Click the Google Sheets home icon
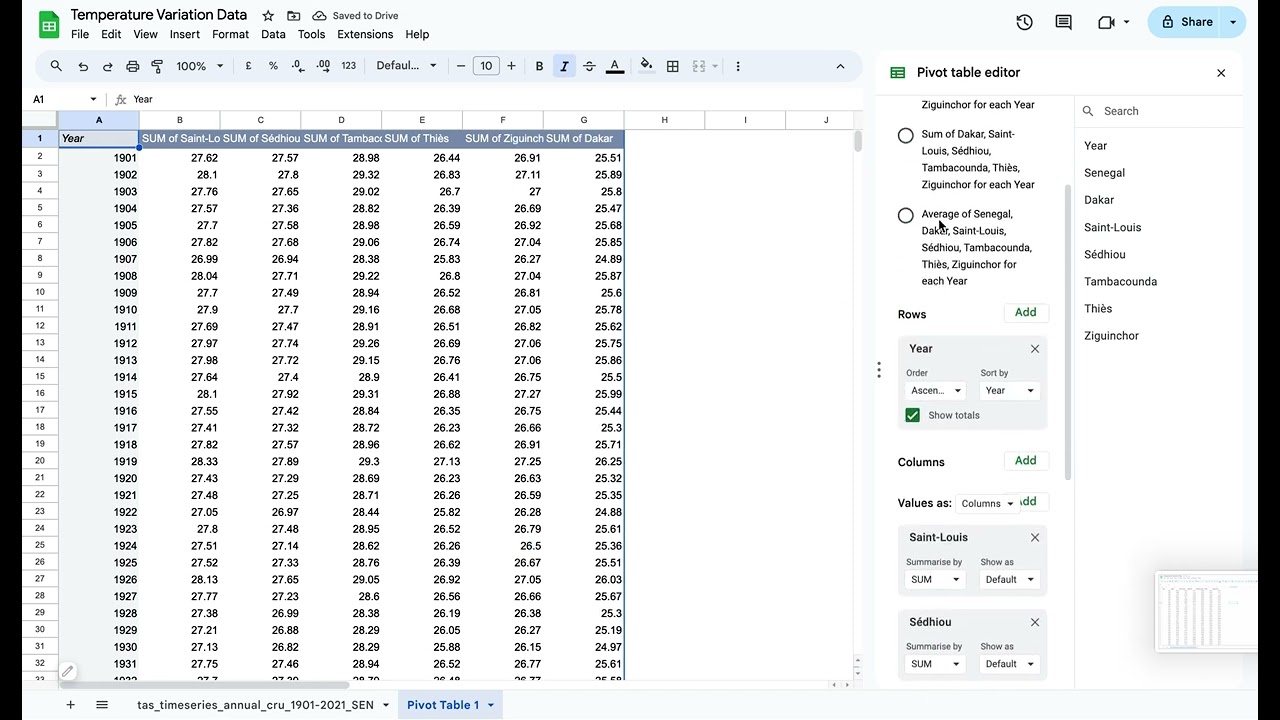The image size is (1280, 720). pyautogui.click(x=49, y=24)
